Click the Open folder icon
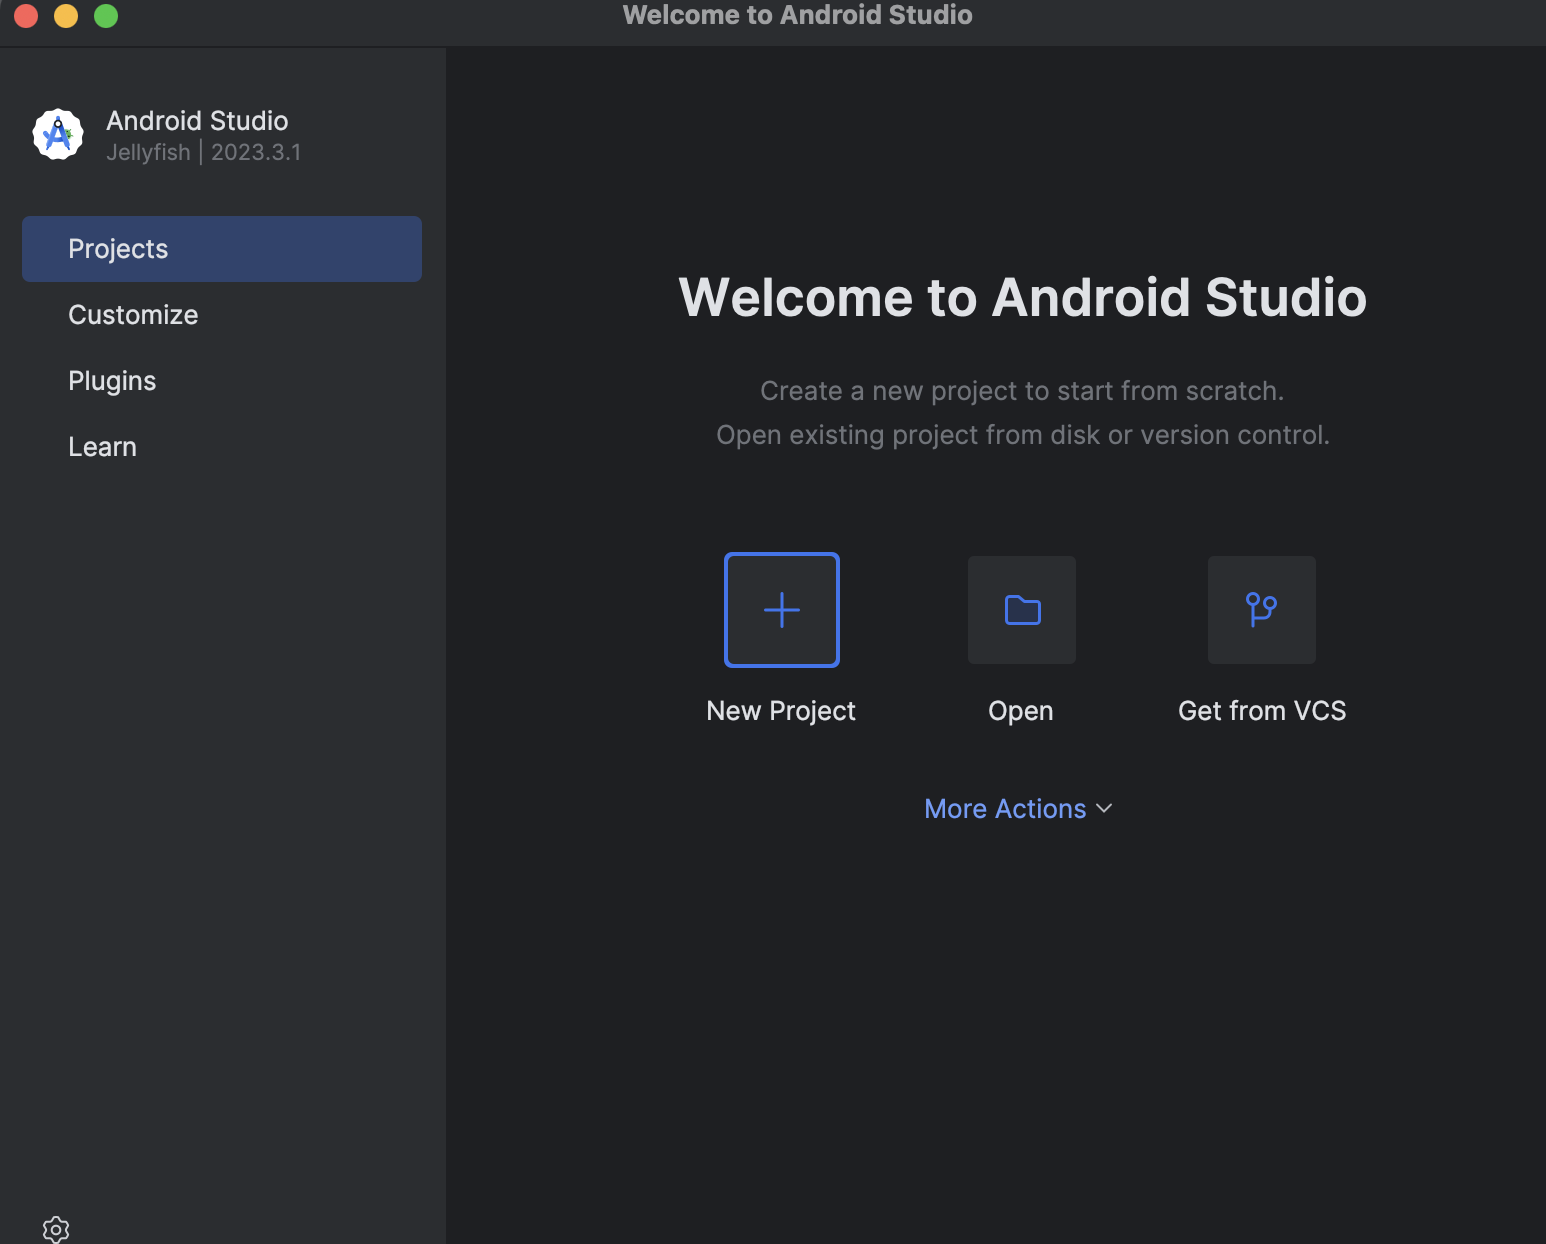1546x1244 pixels. pyautogui.click(x=1022, y=610)
